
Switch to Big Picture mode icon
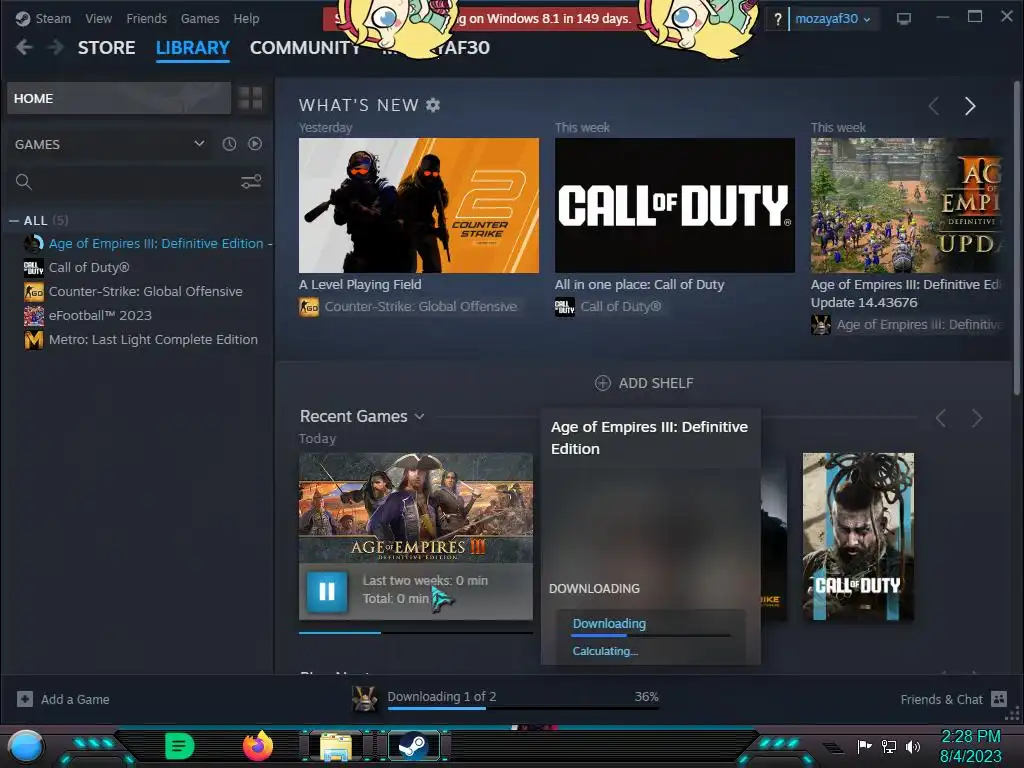(904, 18)
